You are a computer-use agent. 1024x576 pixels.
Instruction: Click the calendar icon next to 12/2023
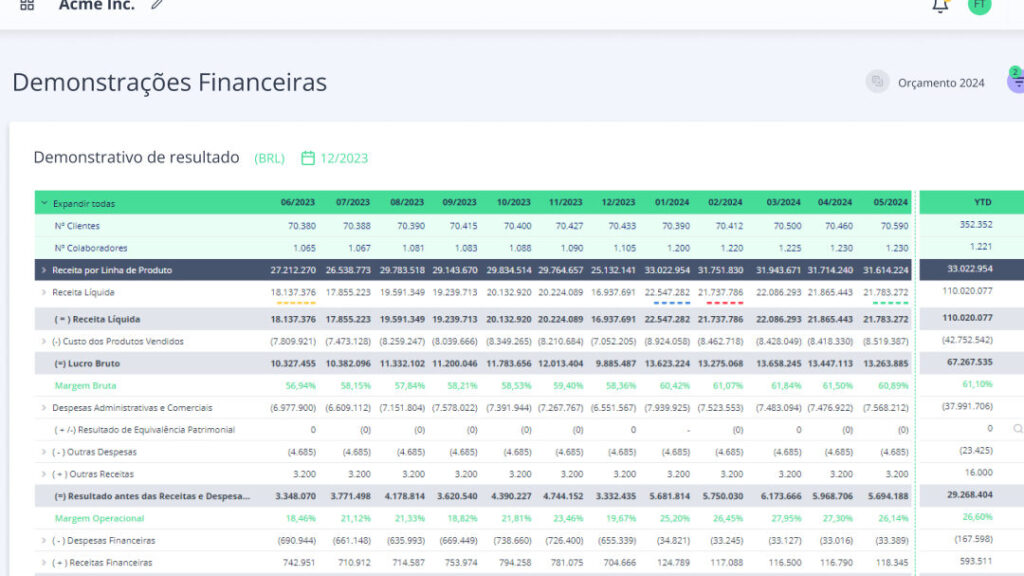[x=308, y=158]
